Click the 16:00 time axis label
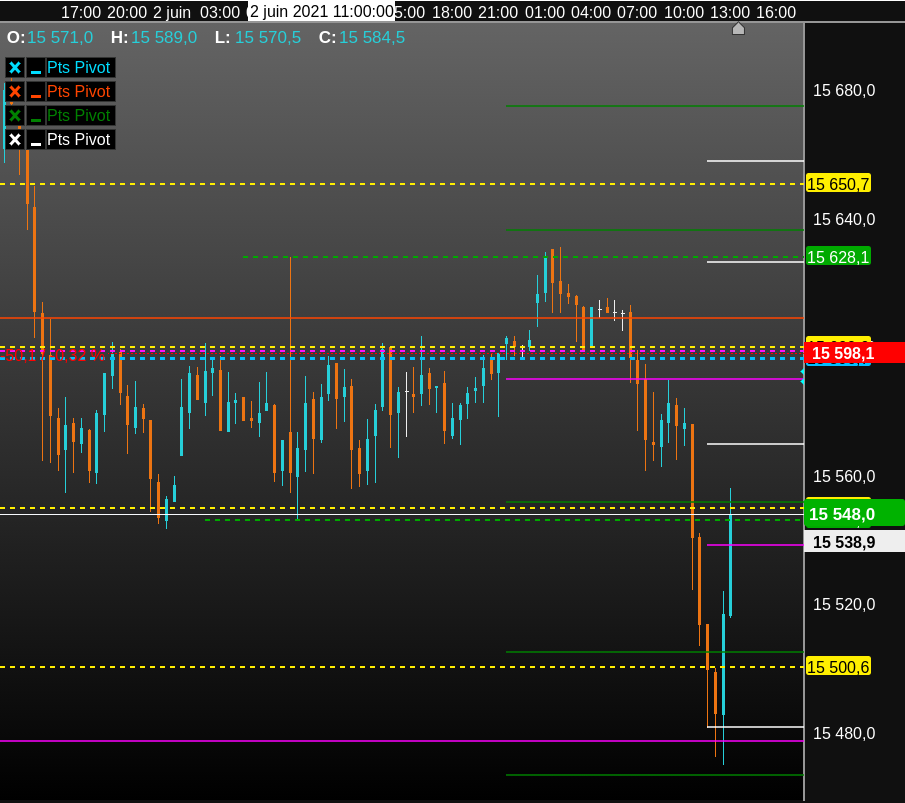Viewport: 905px width, 803px height. tap(776, 12)
